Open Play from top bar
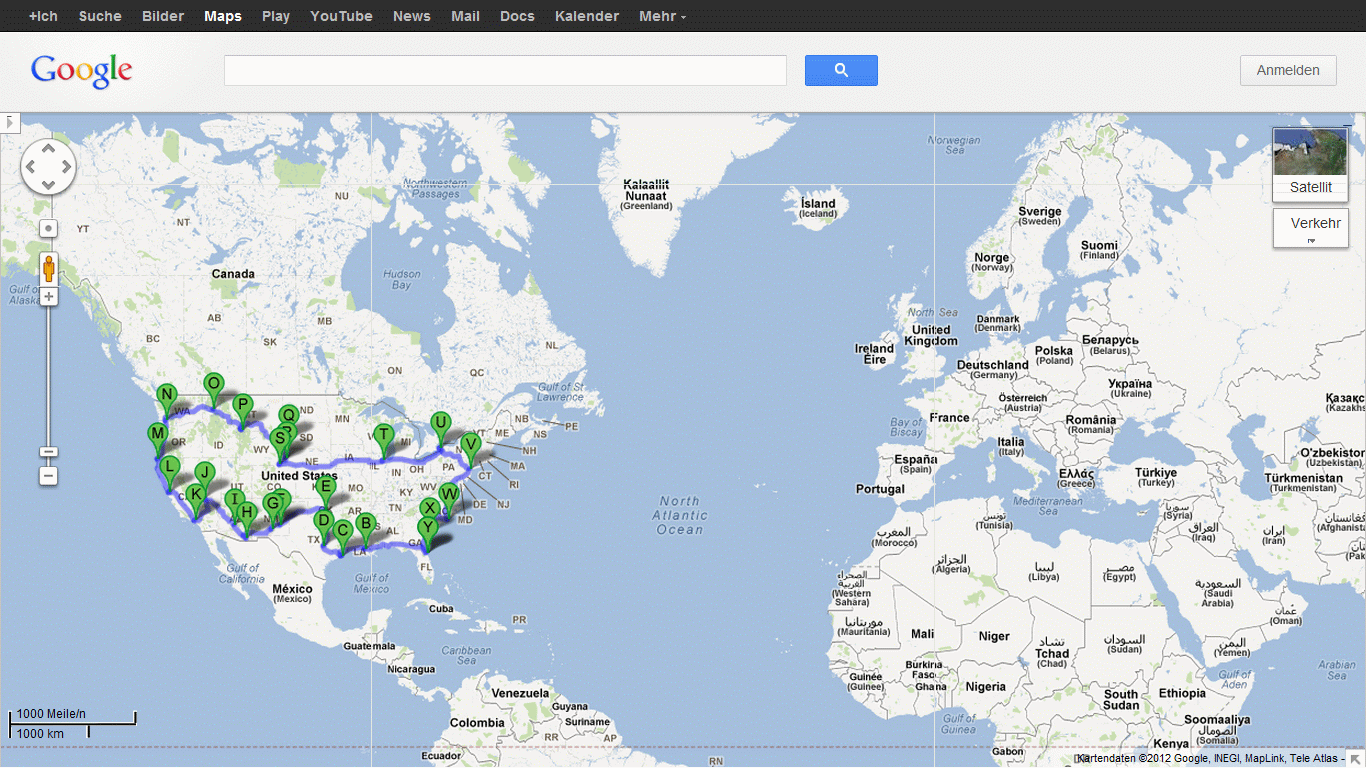Screen dimensions: 1366x768 click(276, 16)
